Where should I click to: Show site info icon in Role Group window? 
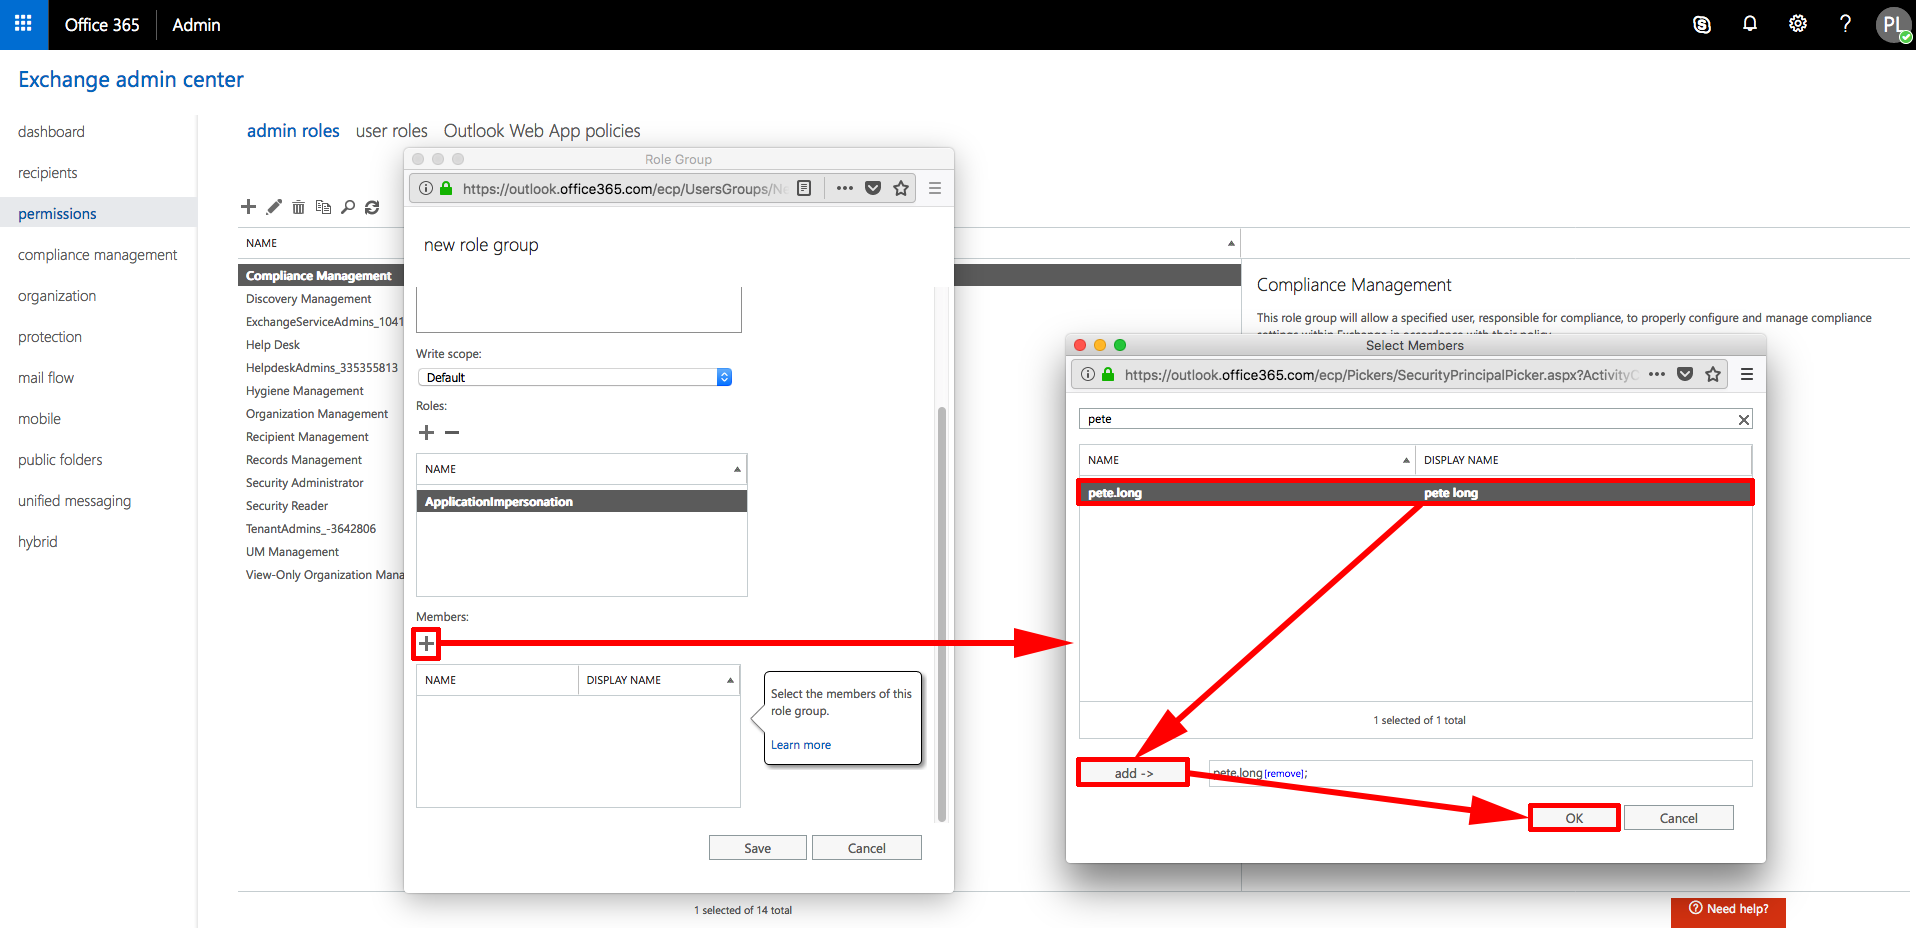pos(426,188)
